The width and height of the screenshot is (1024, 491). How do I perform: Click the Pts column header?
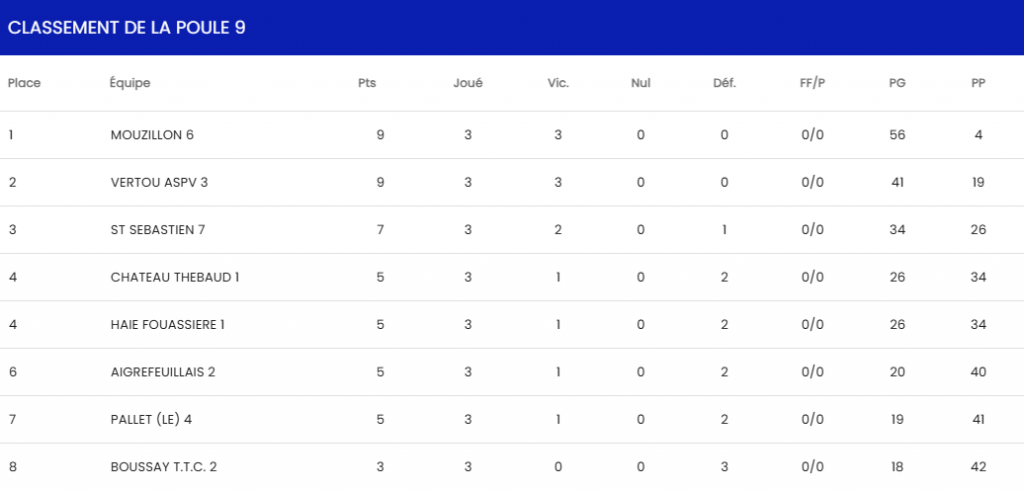[x=367, y=83]
